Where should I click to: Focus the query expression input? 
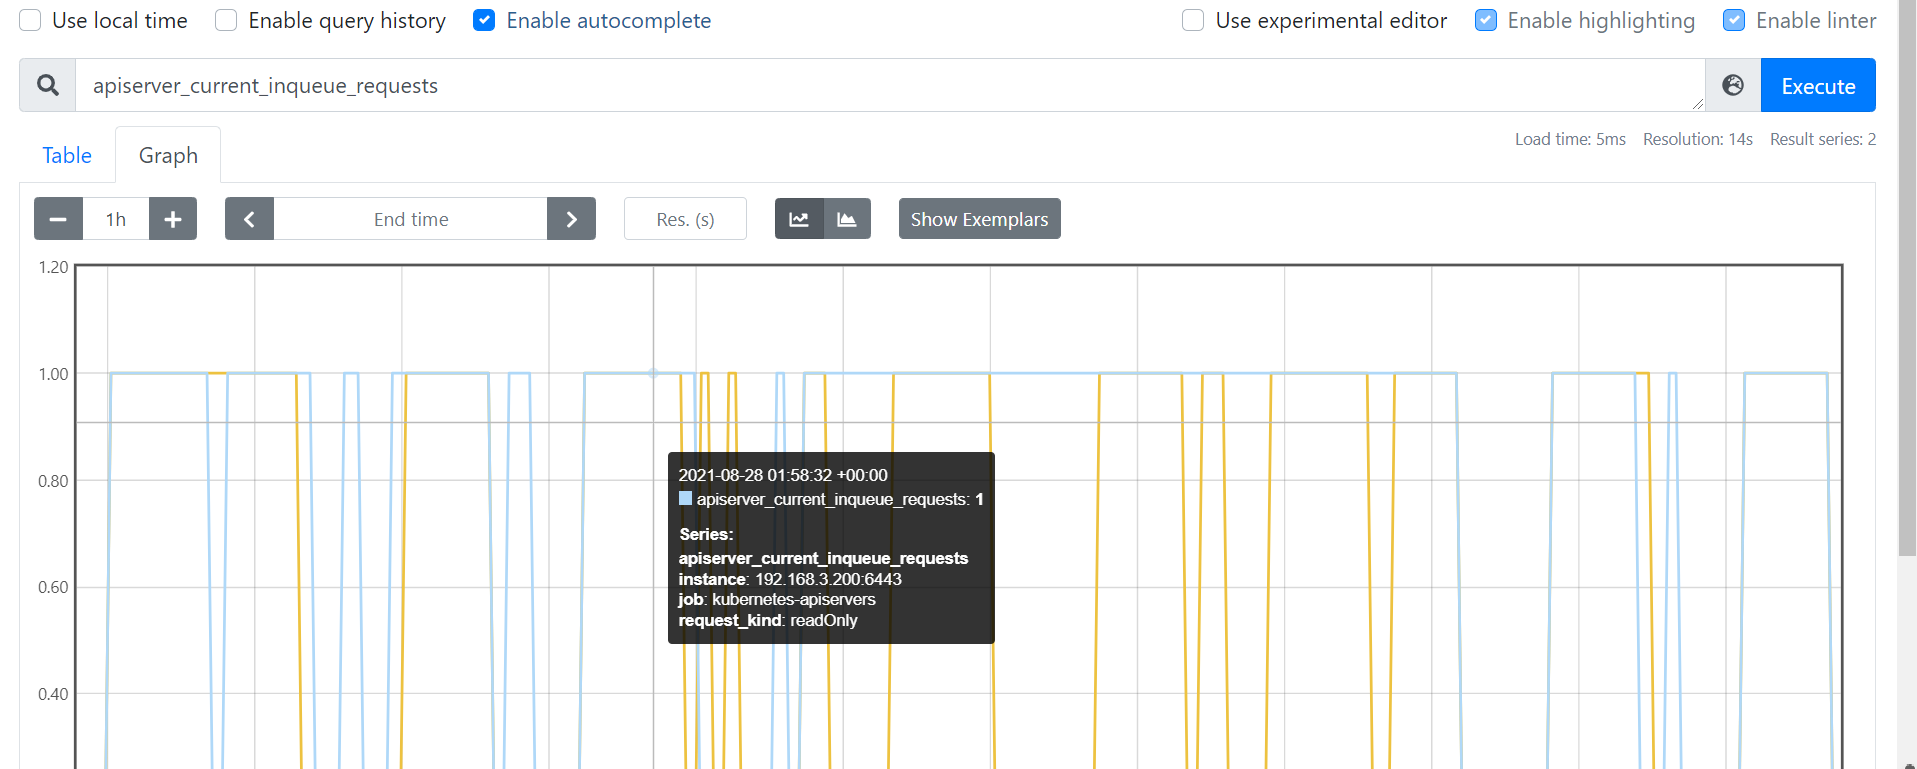[890, 85]
